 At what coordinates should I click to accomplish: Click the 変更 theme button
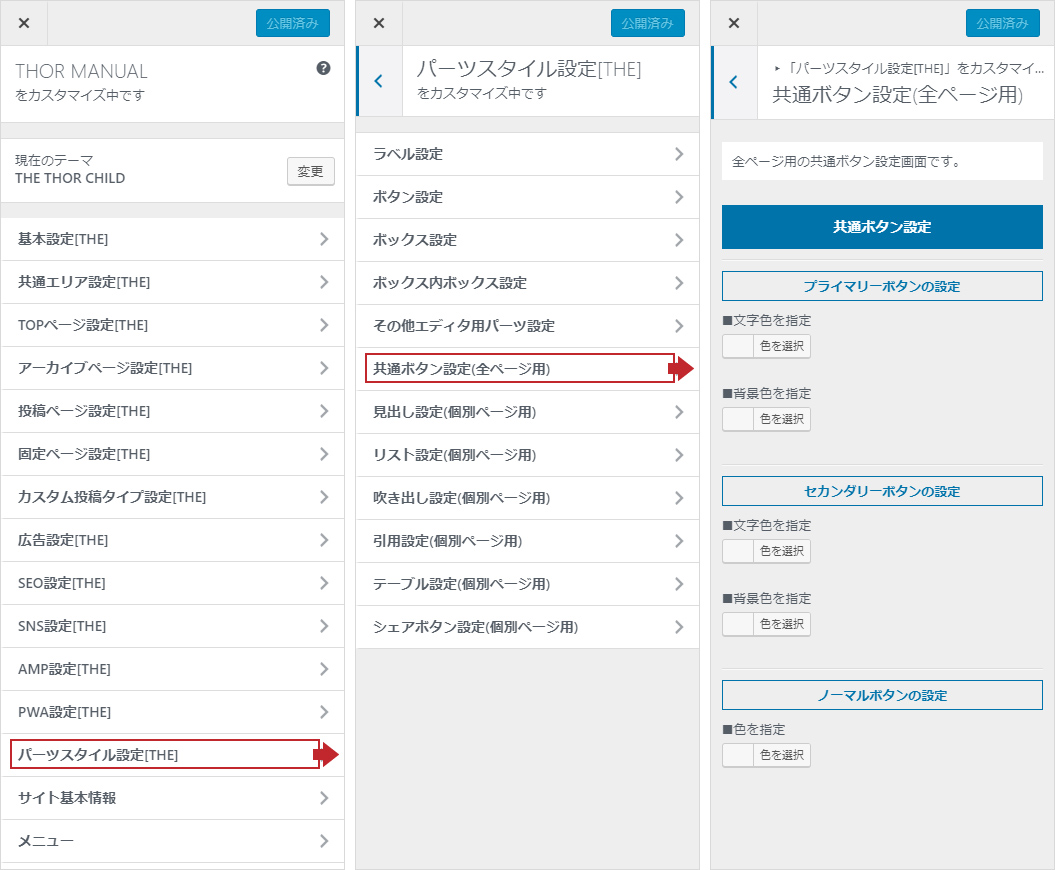pos(310,171)
